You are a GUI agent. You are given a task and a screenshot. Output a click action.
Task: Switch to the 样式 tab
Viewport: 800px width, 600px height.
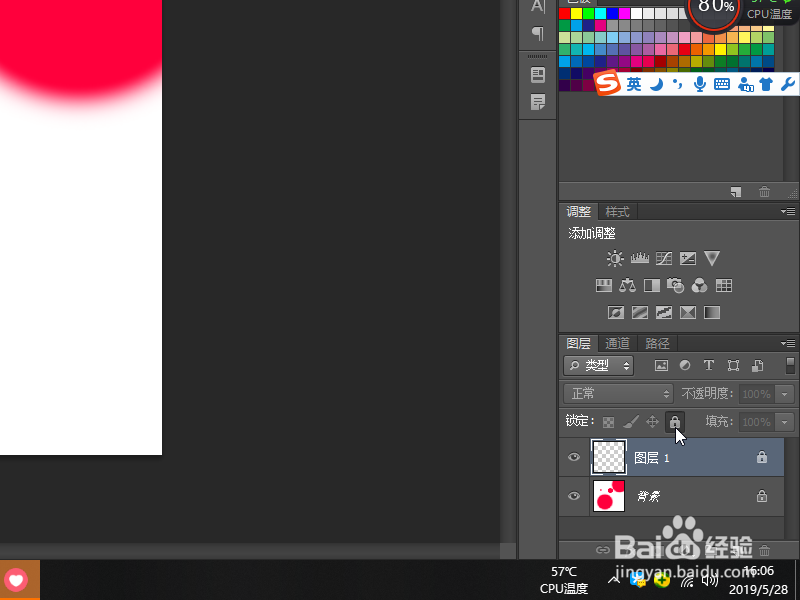(617, 212)
